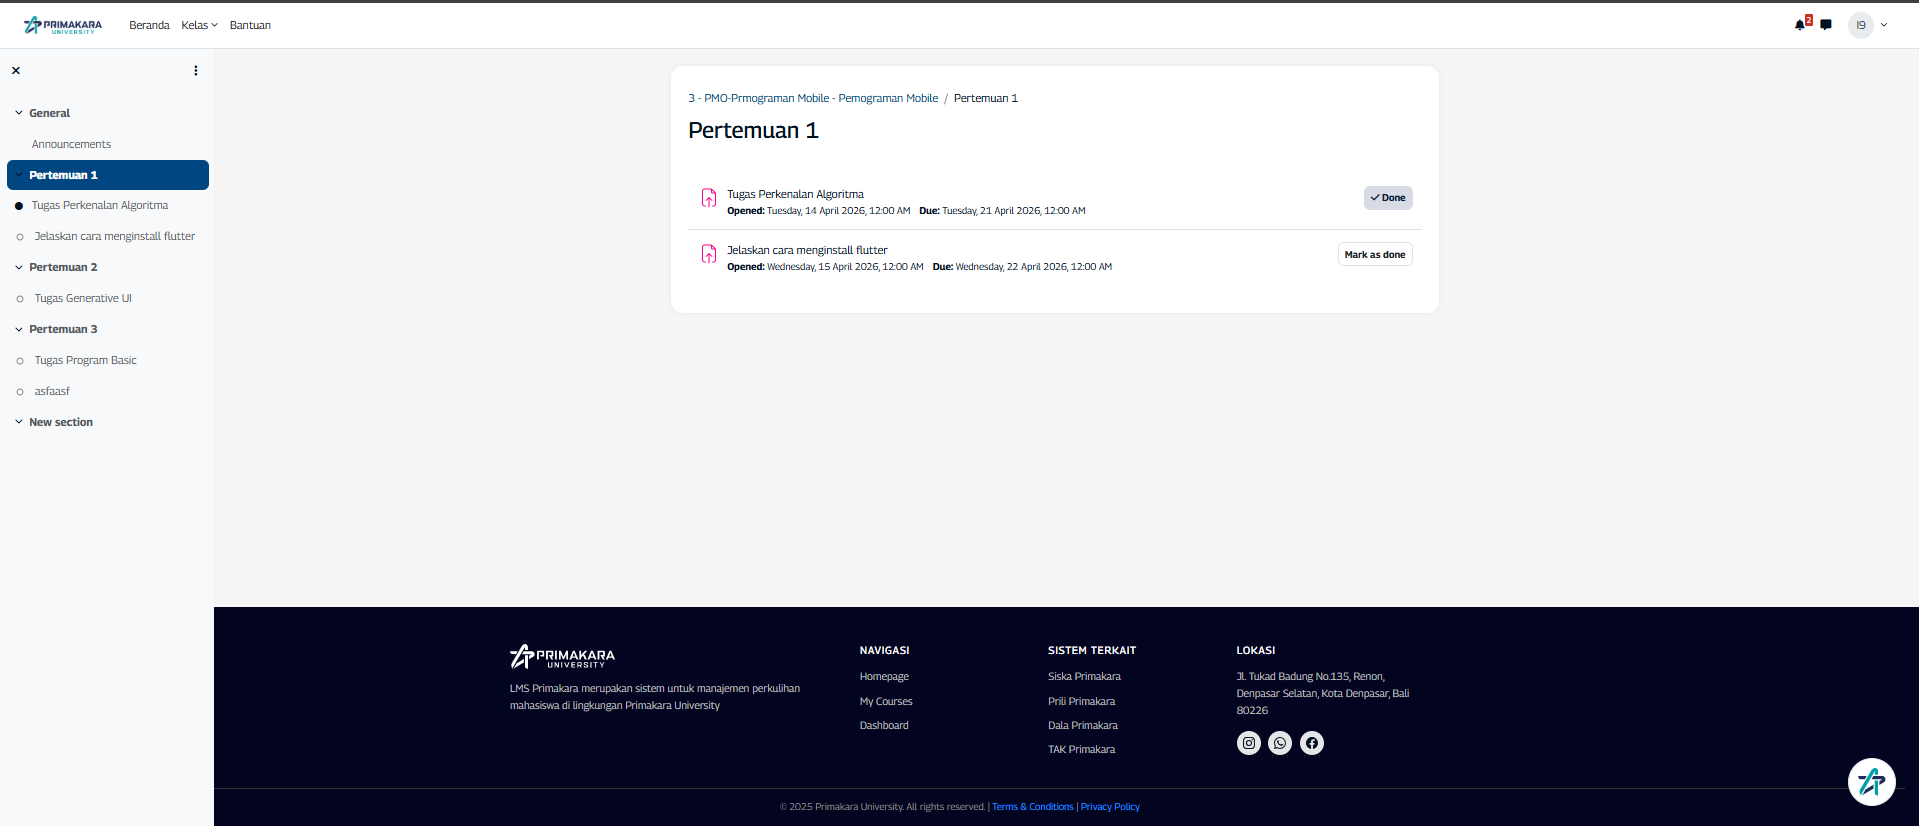This screenshot has height=826, width=1919.
Task: Open Homepage footer link
Action: (x=884, y=677)
